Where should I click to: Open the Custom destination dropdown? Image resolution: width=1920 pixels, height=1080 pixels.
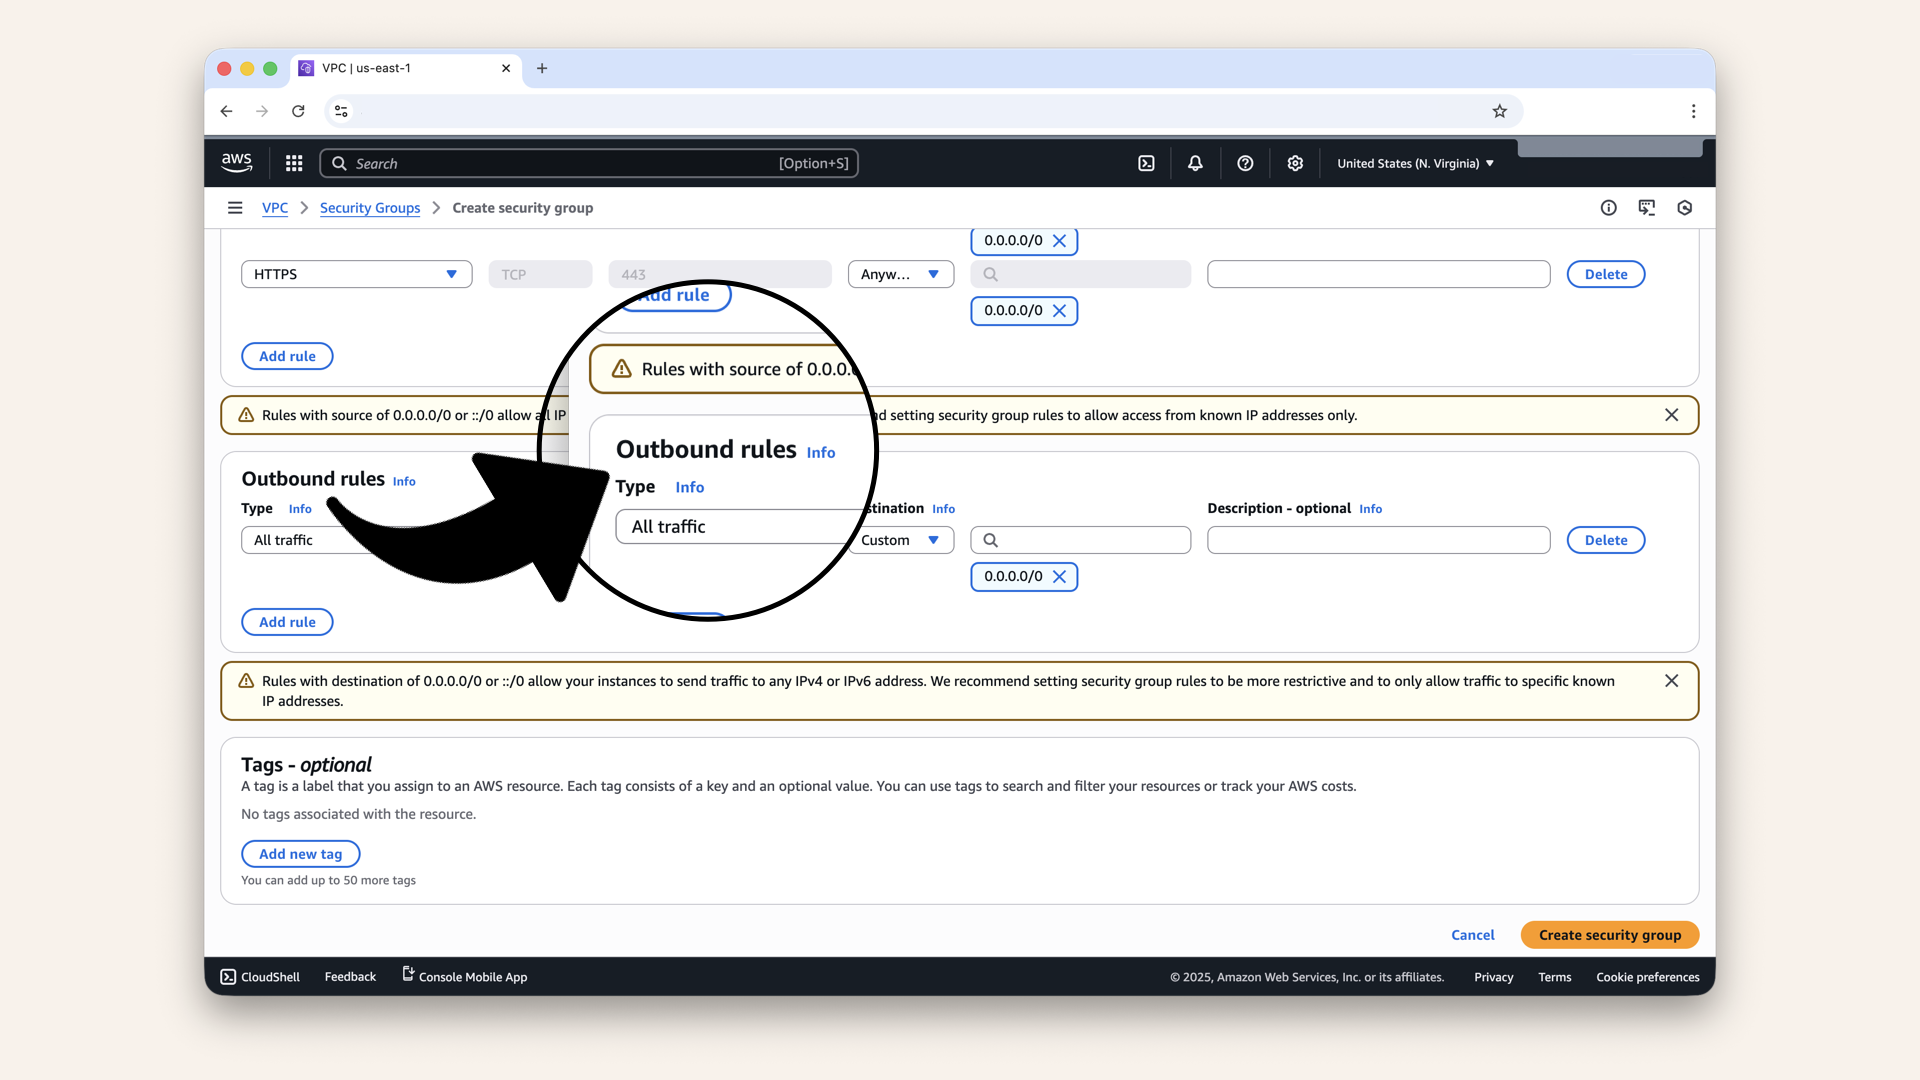pos(899,540)
